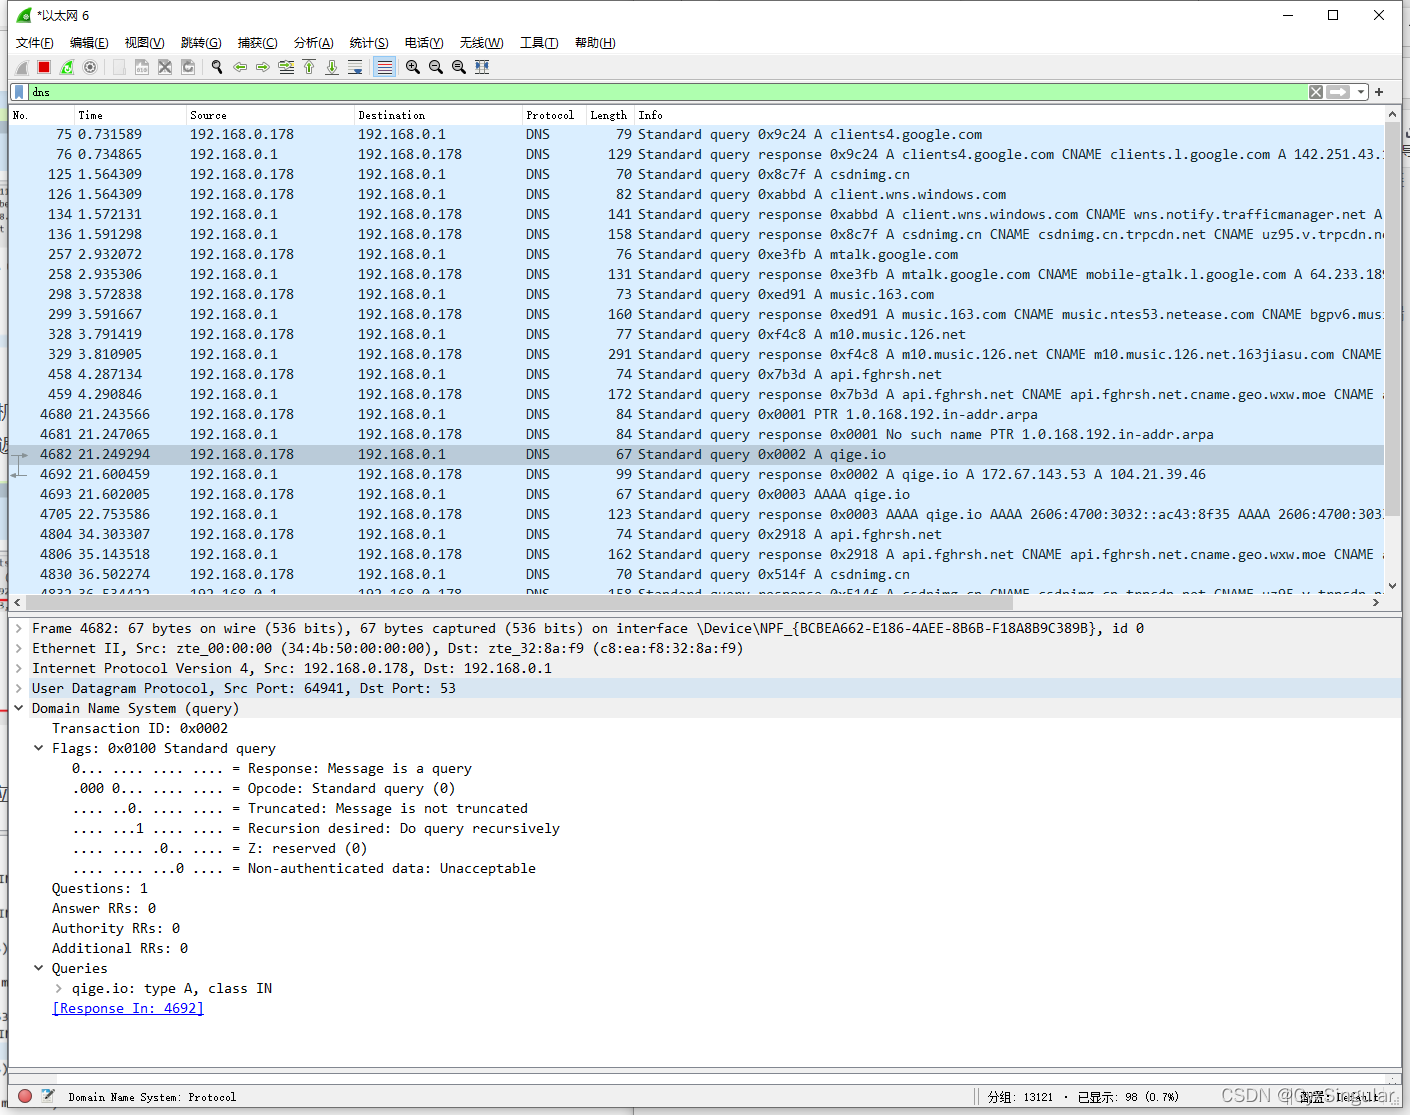Expand User Datagram Protocol section
Image resolution: width=1410 pixels, height=1115 pixels.
[19, 688]
